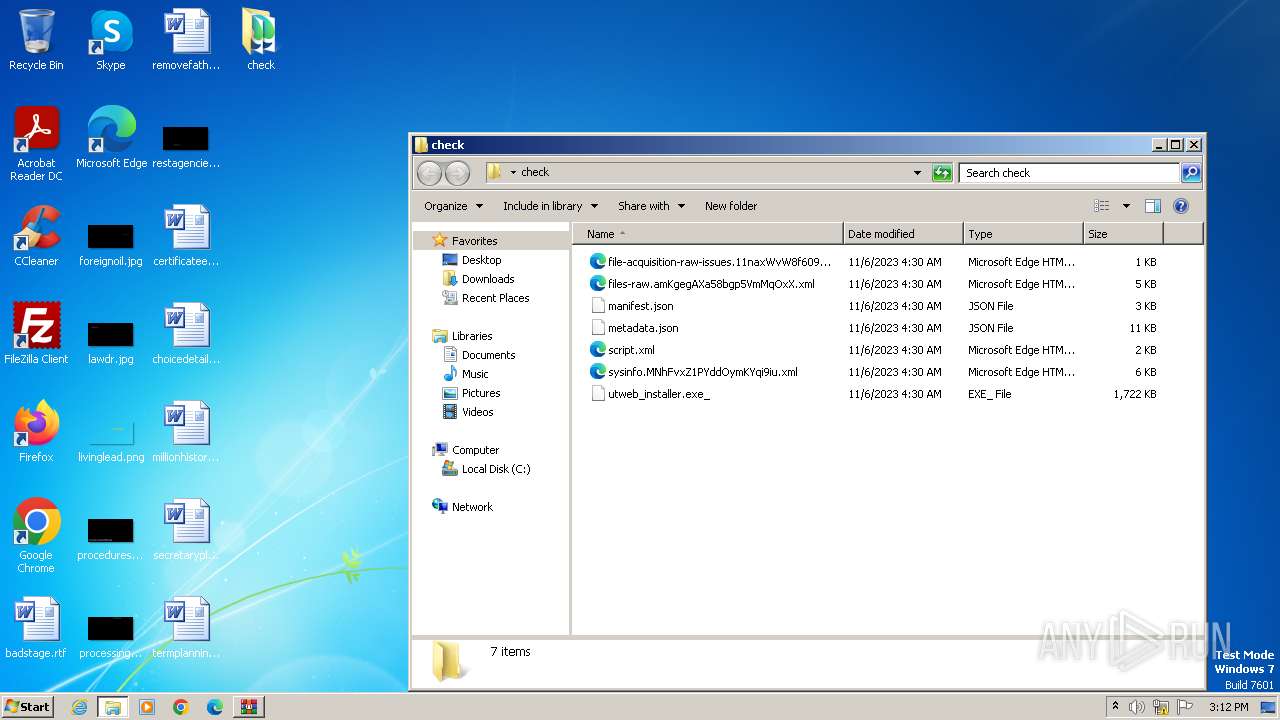Click the breadcrumb arrow before check
This screenshot has height=720, width=1280.
point(513,173)
